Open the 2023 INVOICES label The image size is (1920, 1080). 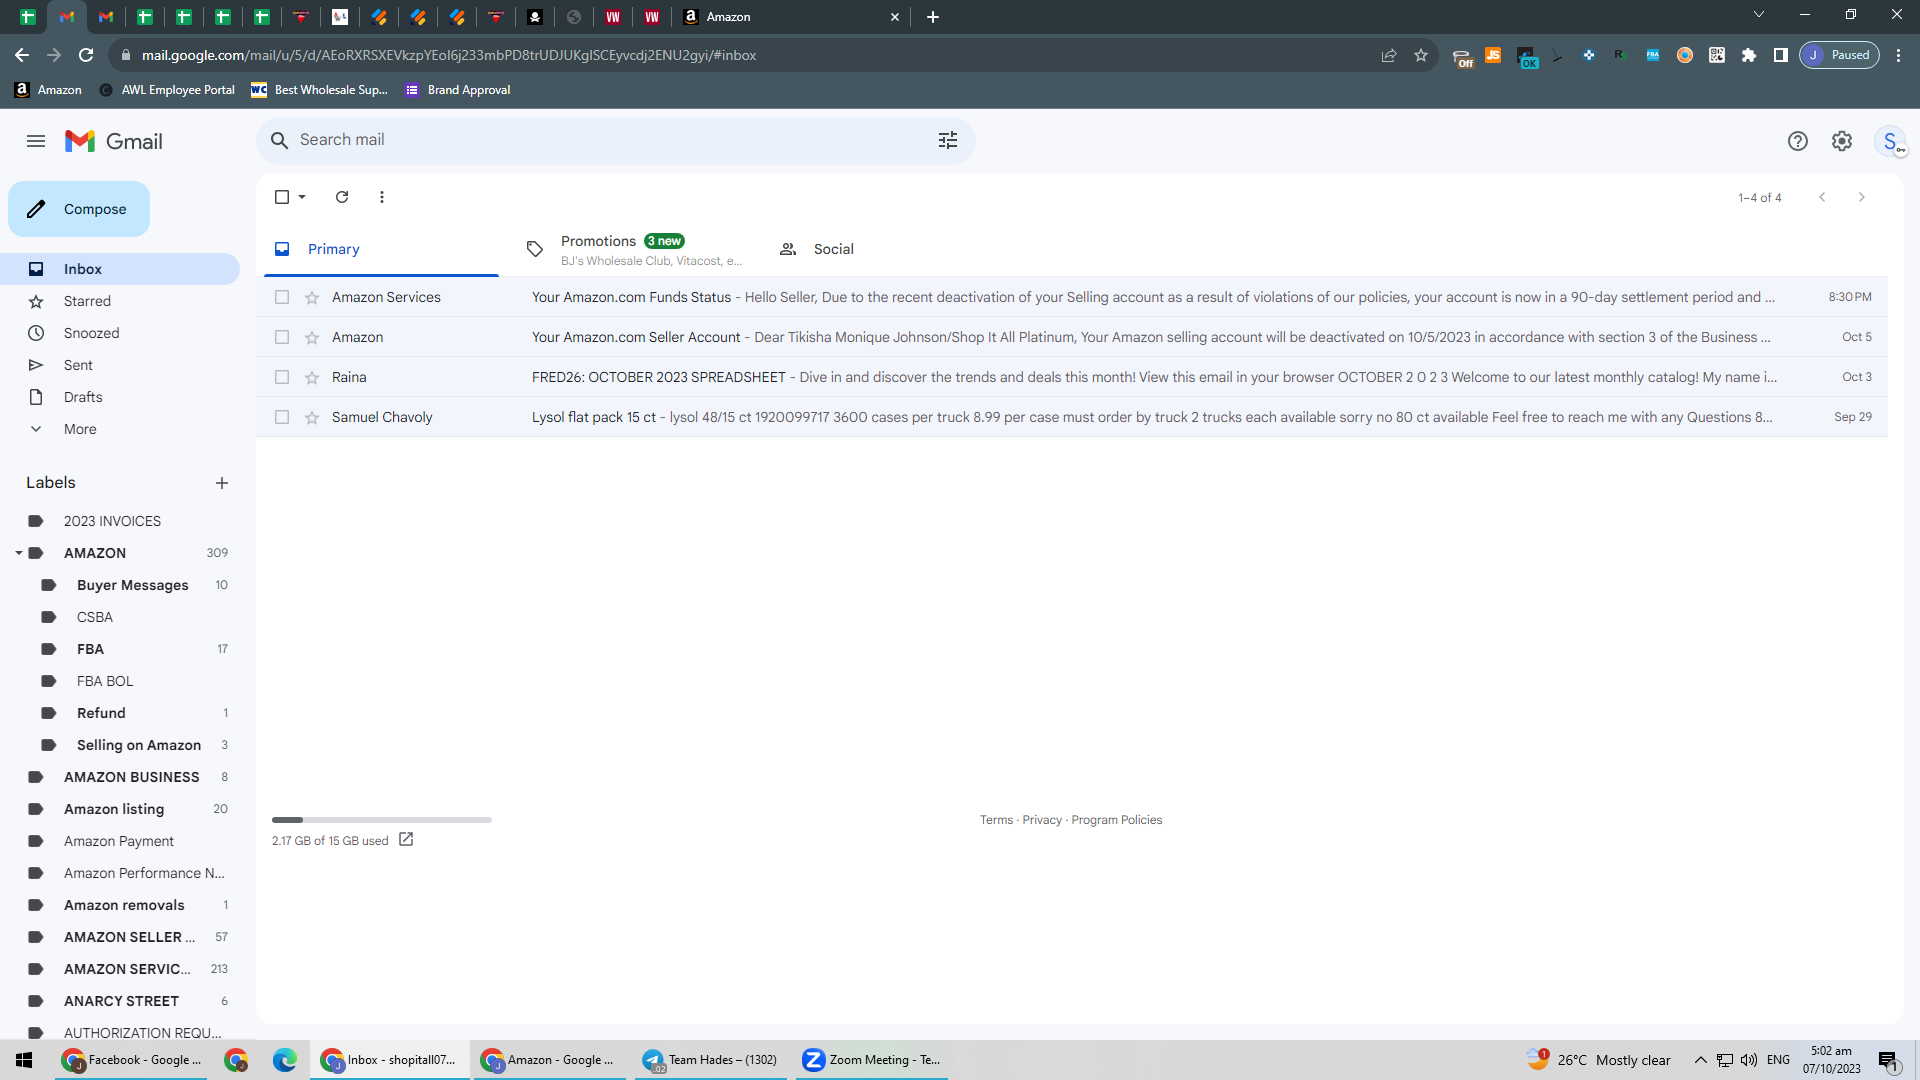[x=112, y=521]
